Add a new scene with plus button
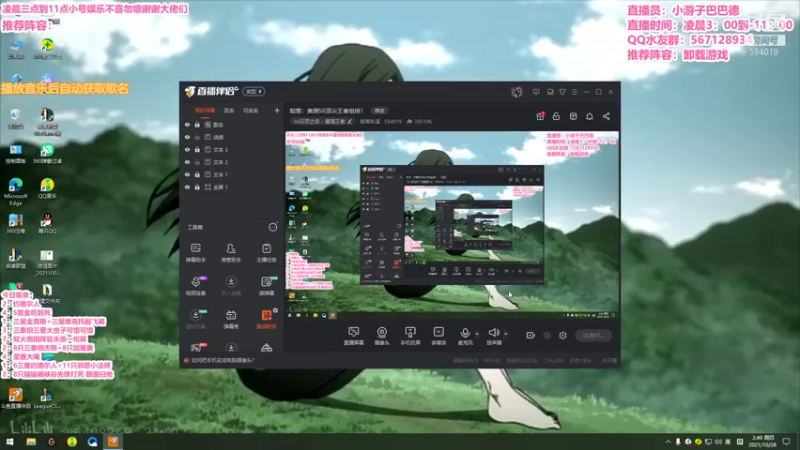 tap(277, 110)
